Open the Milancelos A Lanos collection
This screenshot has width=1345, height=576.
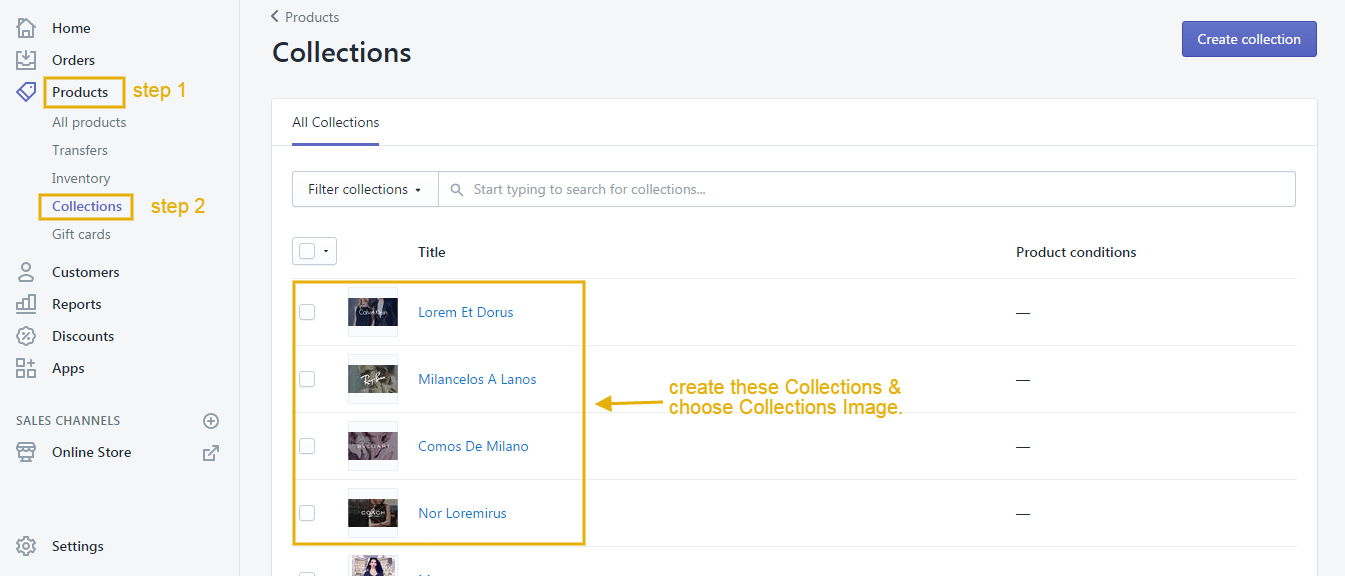[x=477, y=379]
